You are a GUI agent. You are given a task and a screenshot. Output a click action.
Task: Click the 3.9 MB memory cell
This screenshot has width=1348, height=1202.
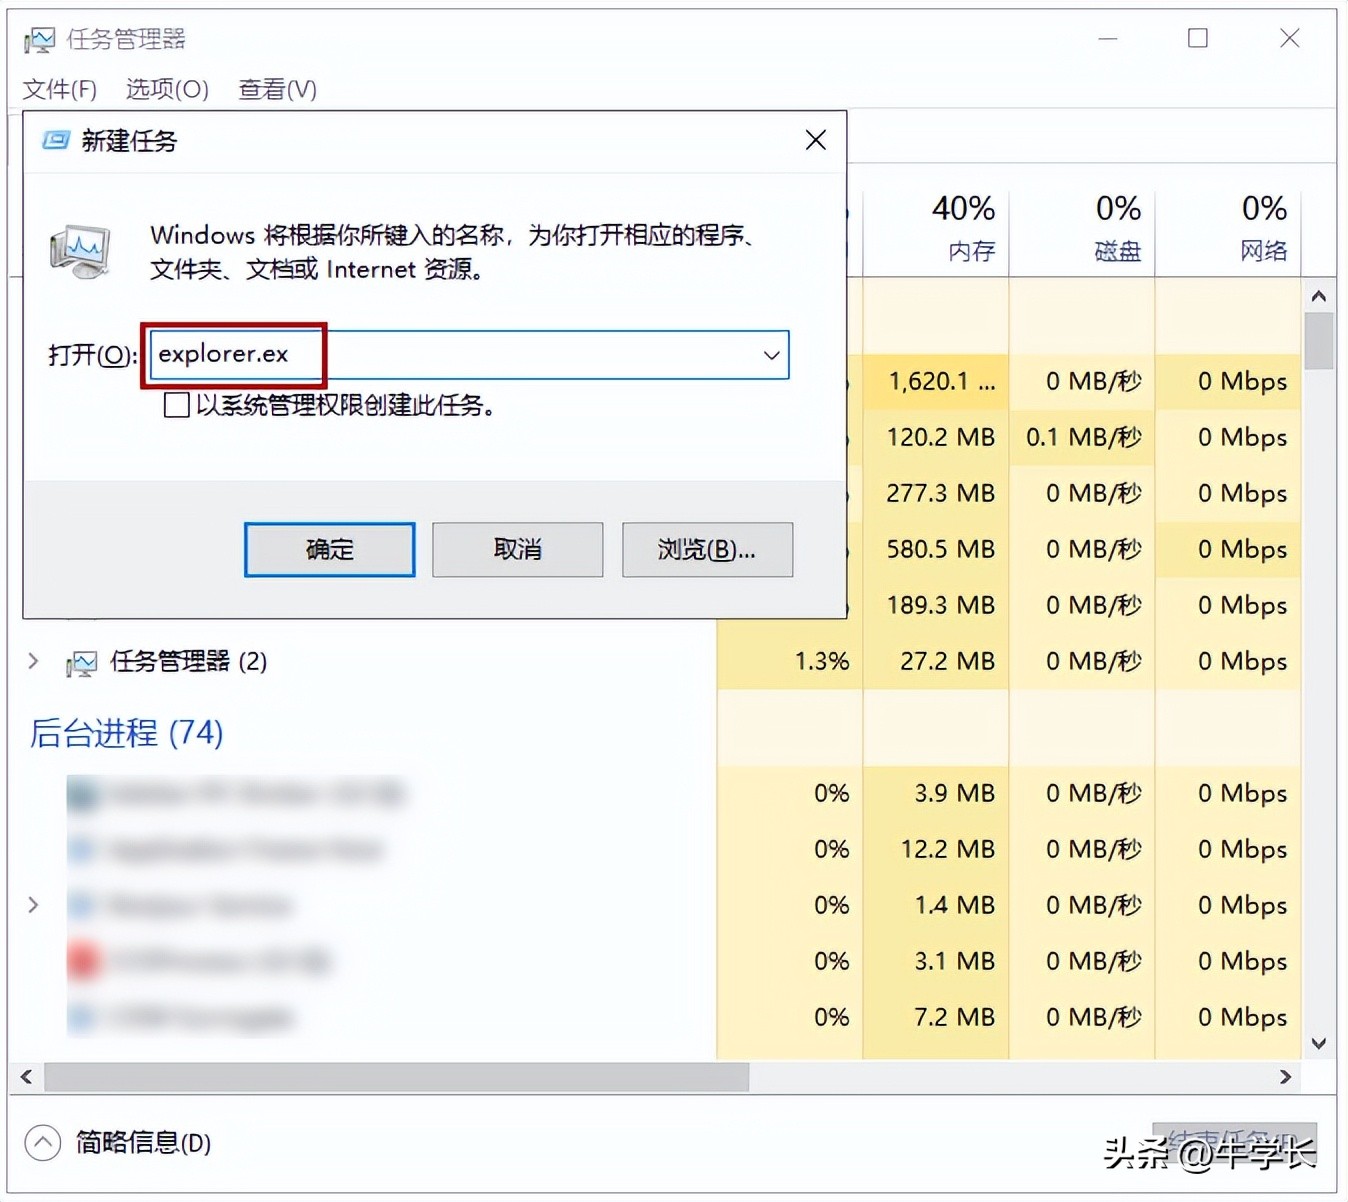pyautogui.click(x=936, y=793)
